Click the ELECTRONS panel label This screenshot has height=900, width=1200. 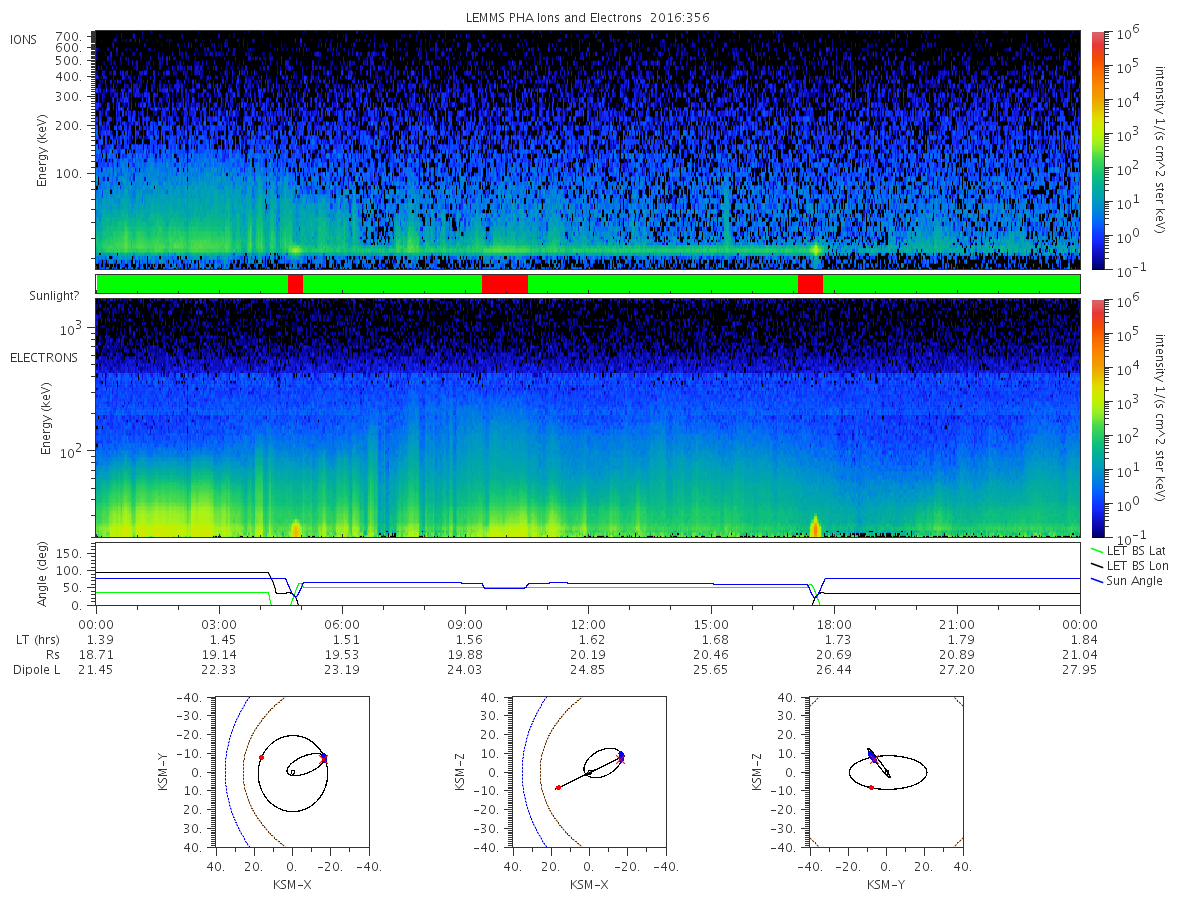coord(43,357)
